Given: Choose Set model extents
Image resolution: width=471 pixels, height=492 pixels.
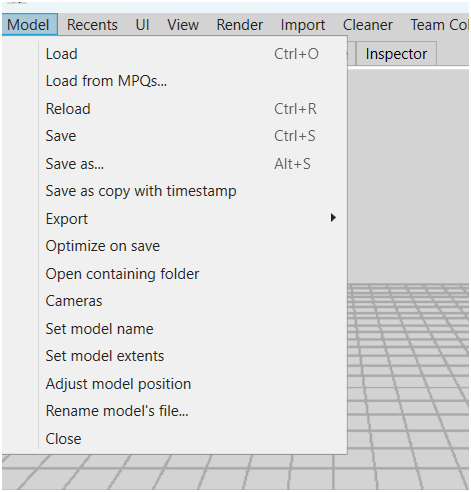Looking at the screenshot, I should [192, 356].
